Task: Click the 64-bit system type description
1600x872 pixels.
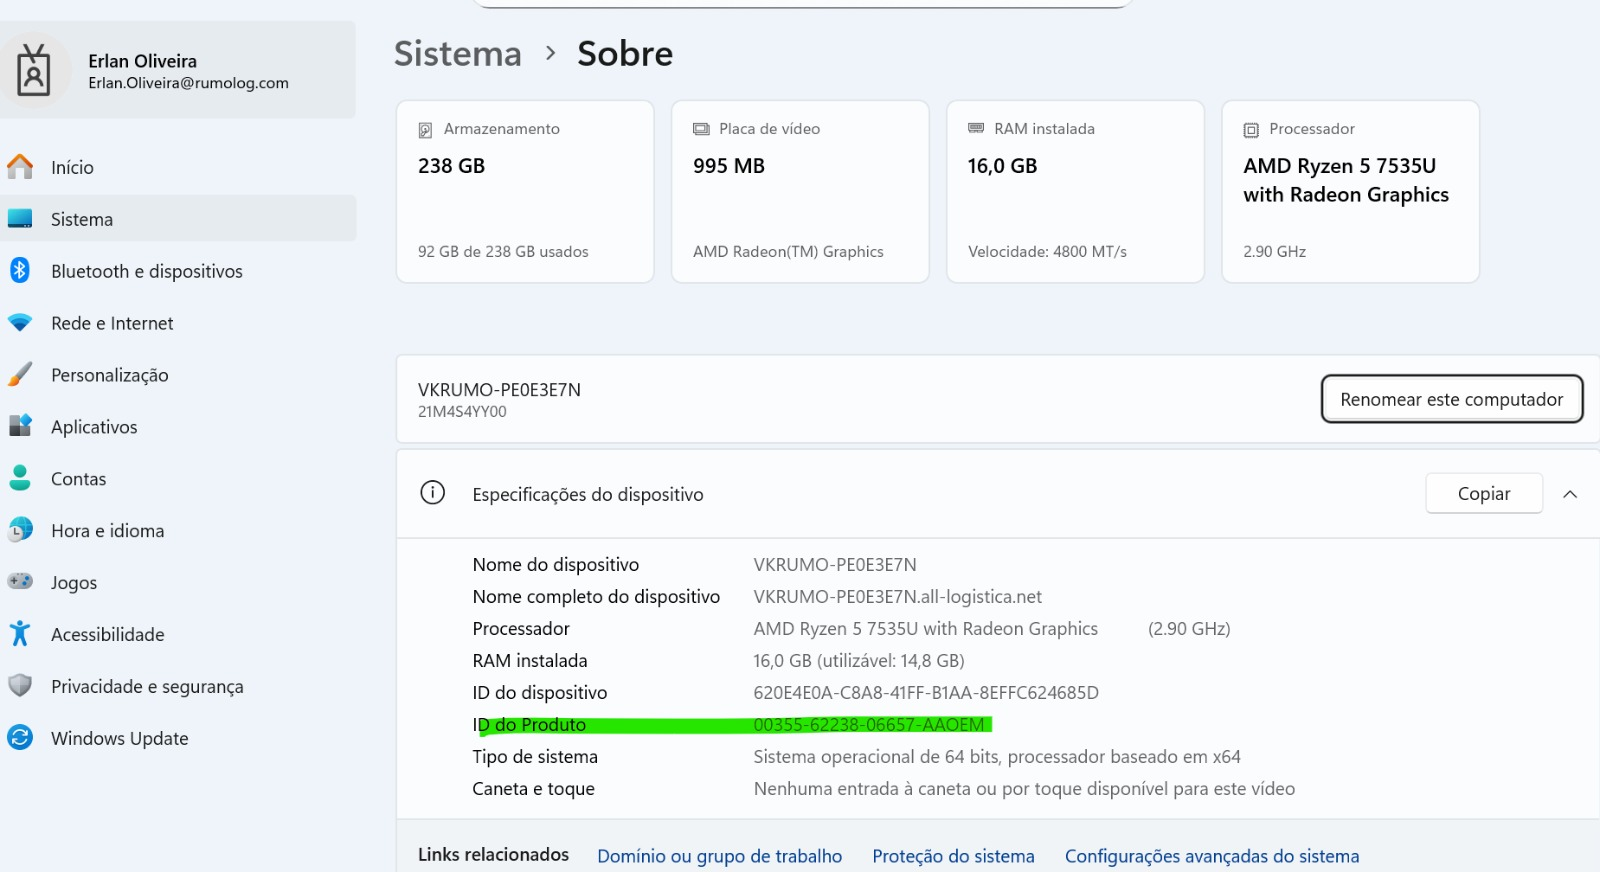Action: [x=997, y=757]
